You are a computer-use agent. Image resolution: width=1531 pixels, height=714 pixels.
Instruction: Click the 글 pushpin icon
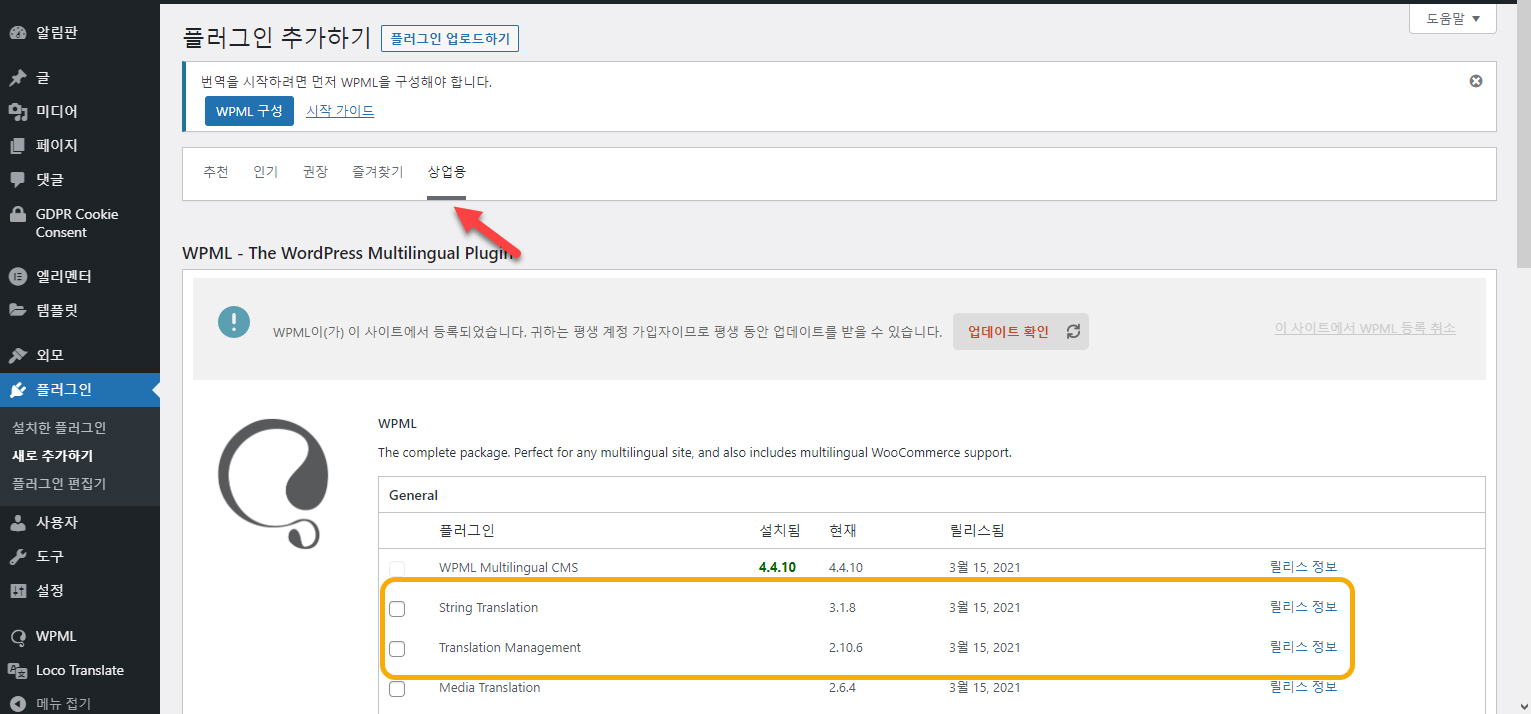(17, 78)
